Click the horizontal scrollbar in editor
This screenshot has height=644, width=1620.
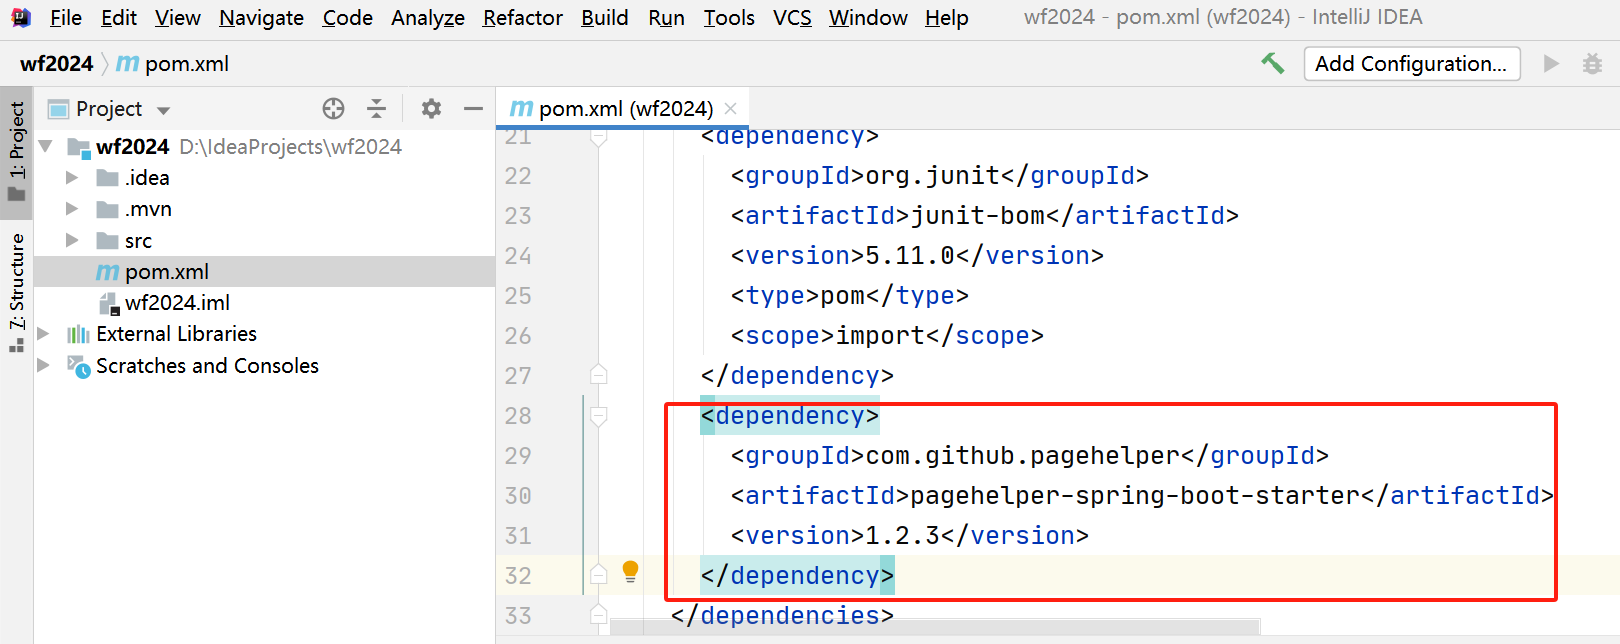934,627
